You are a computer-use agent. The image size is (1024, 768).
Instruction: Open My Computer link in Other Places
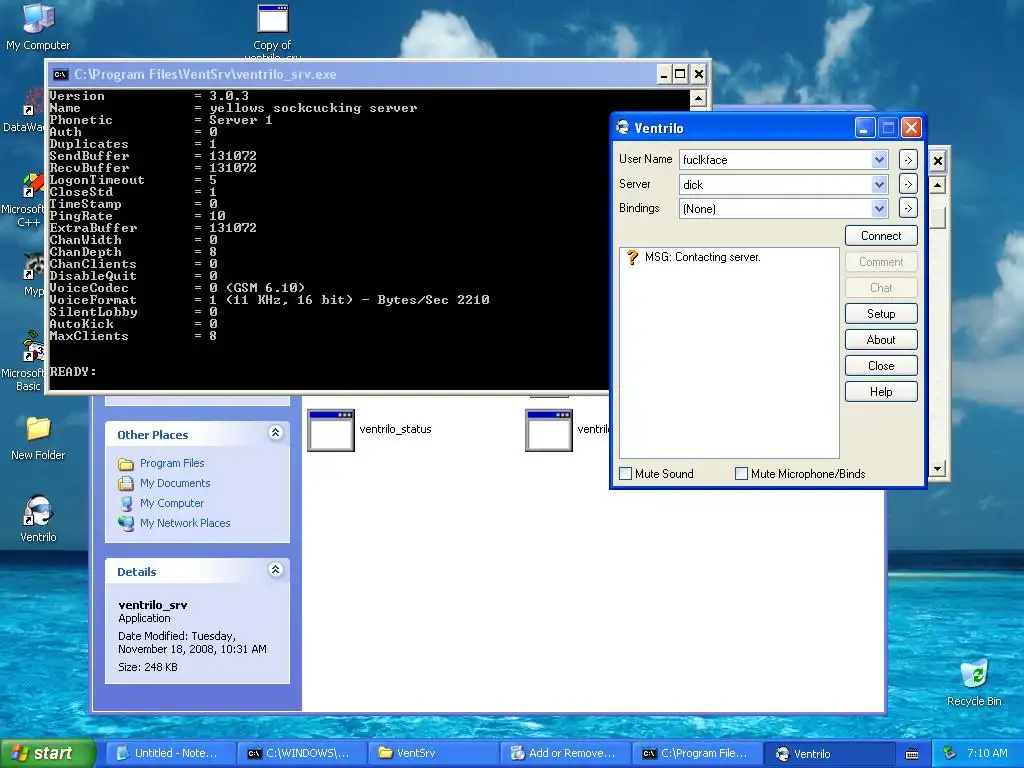(172, 504)
